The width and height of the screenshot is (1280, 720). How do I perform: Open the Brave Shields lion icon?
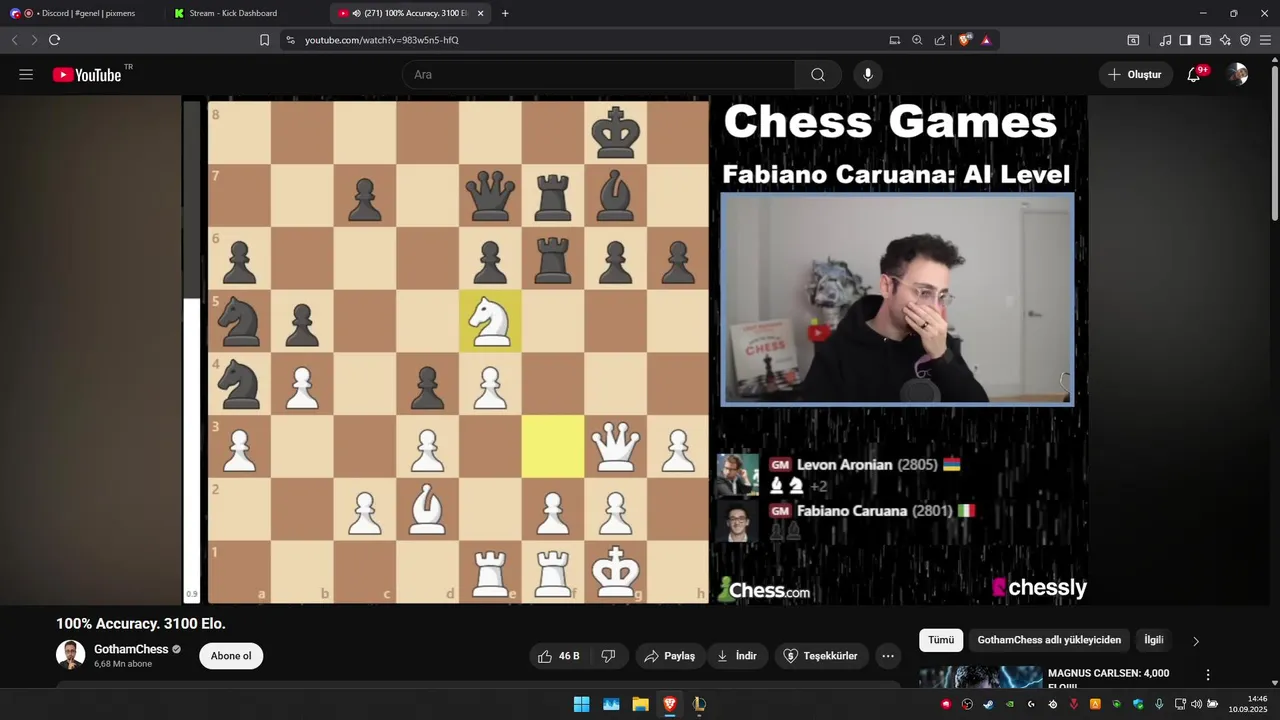[x=965, y=40]
